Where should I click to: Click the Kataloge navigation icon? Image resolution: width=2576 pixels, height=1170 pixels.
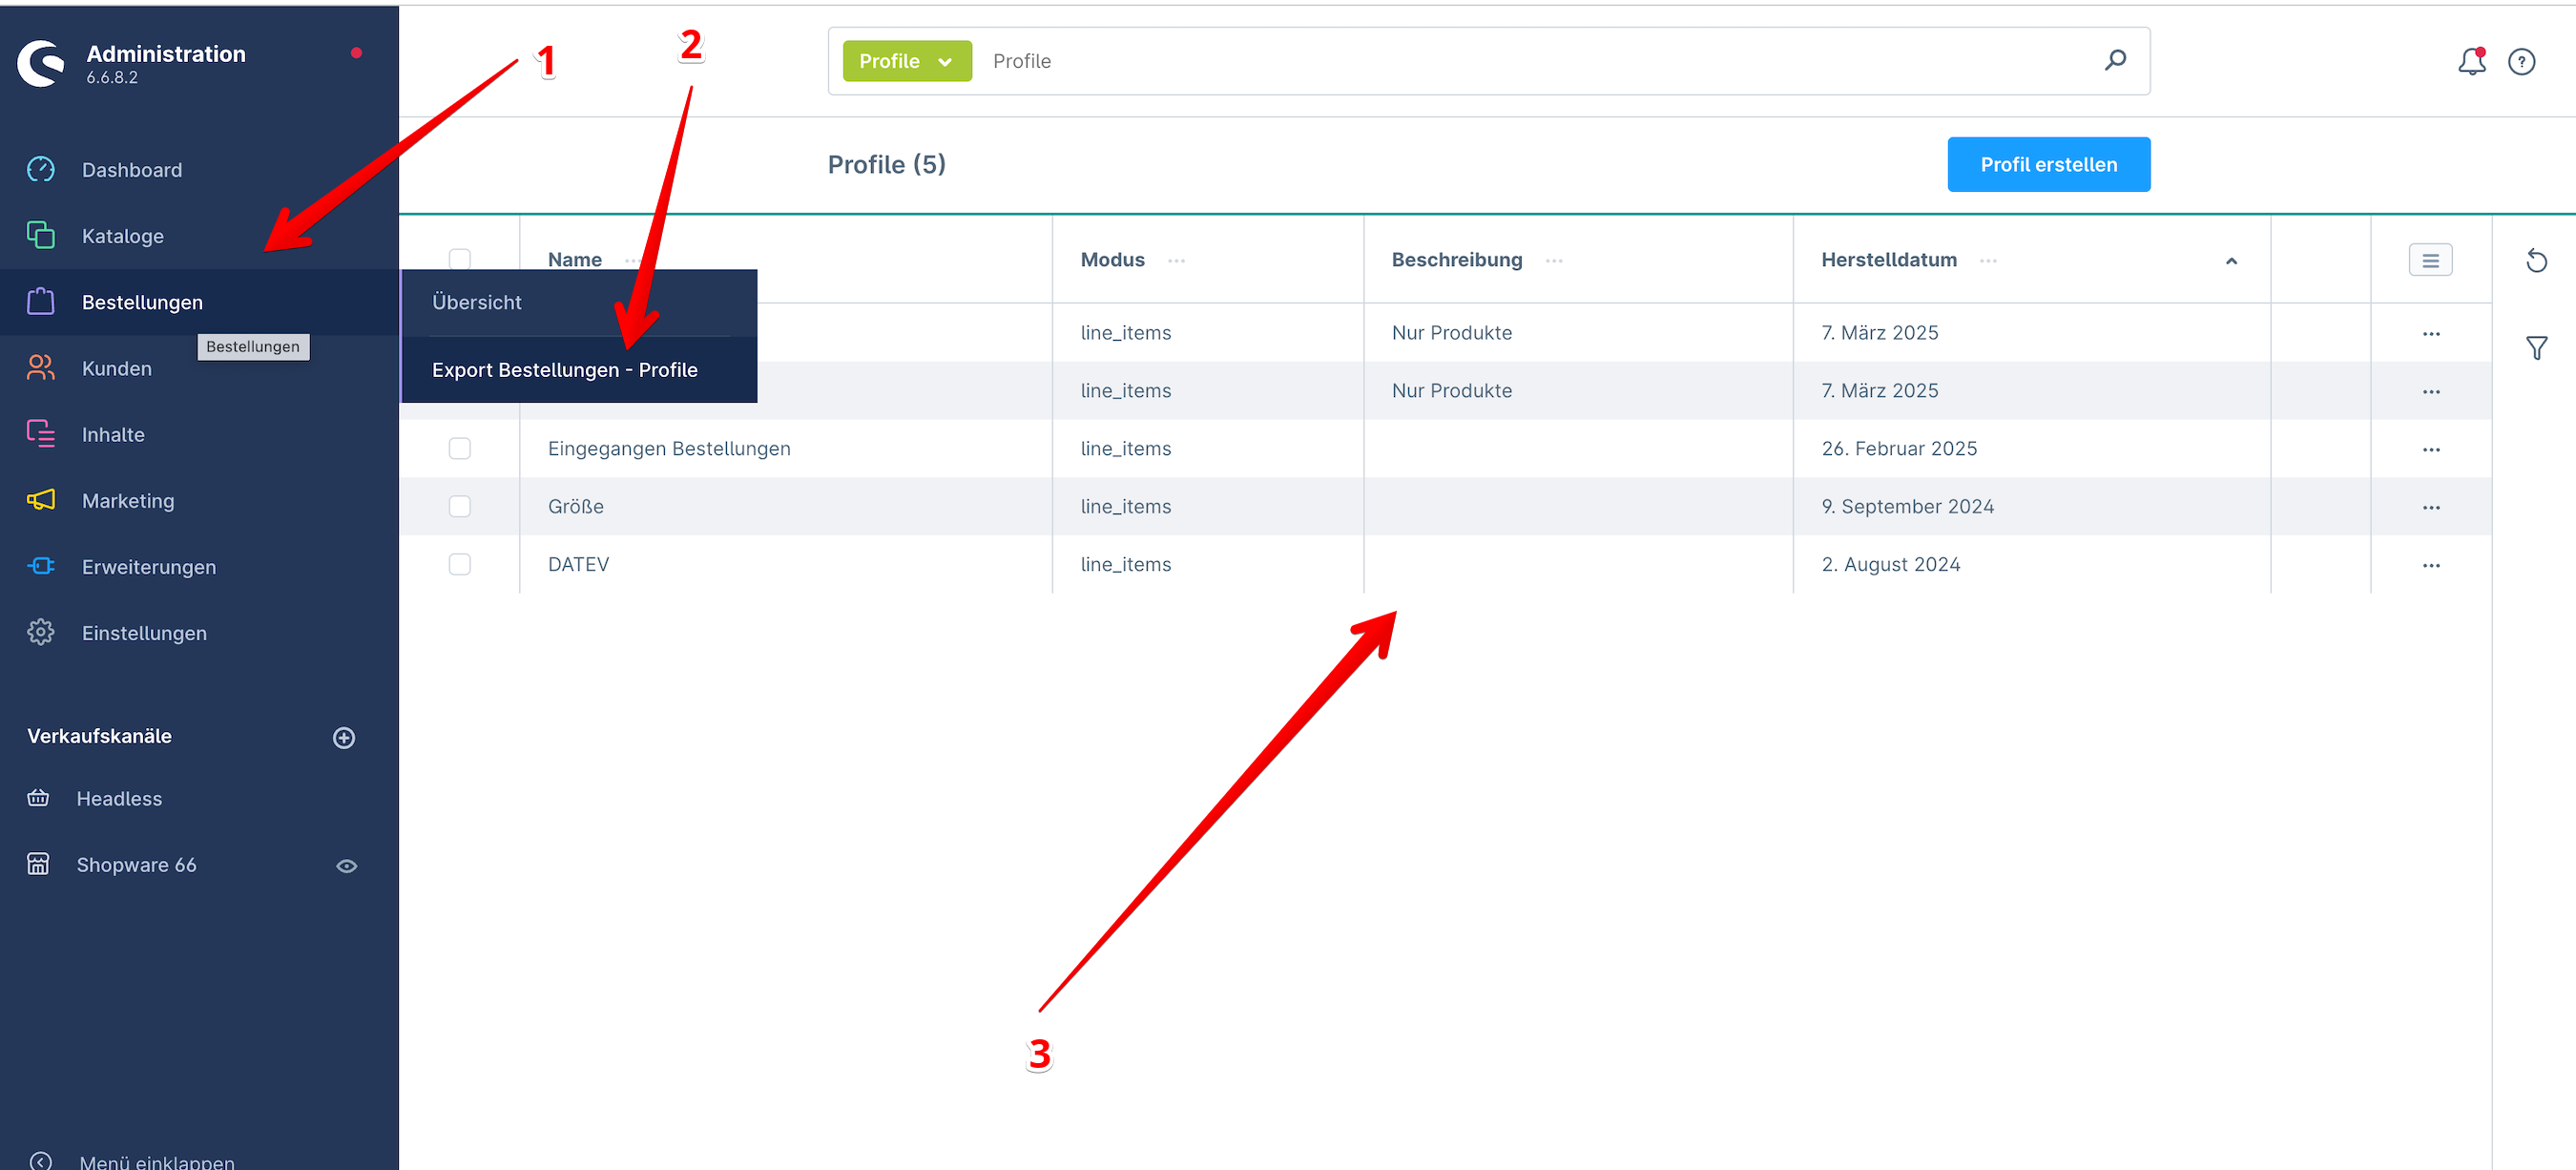[x=43, y=235]
